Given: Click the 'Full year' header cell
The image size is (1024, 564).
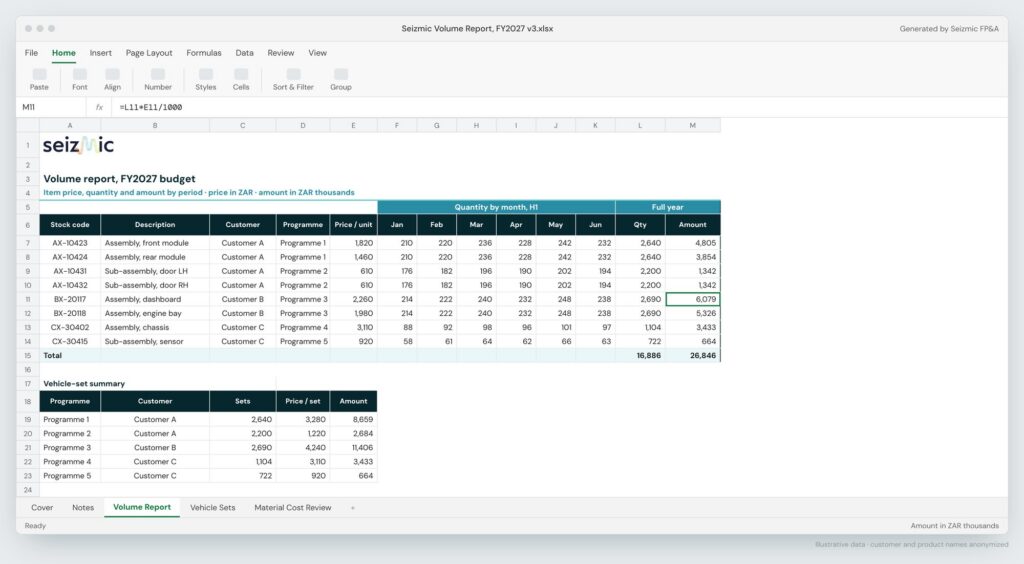Looking at the screenshot, I should point(667,207).
